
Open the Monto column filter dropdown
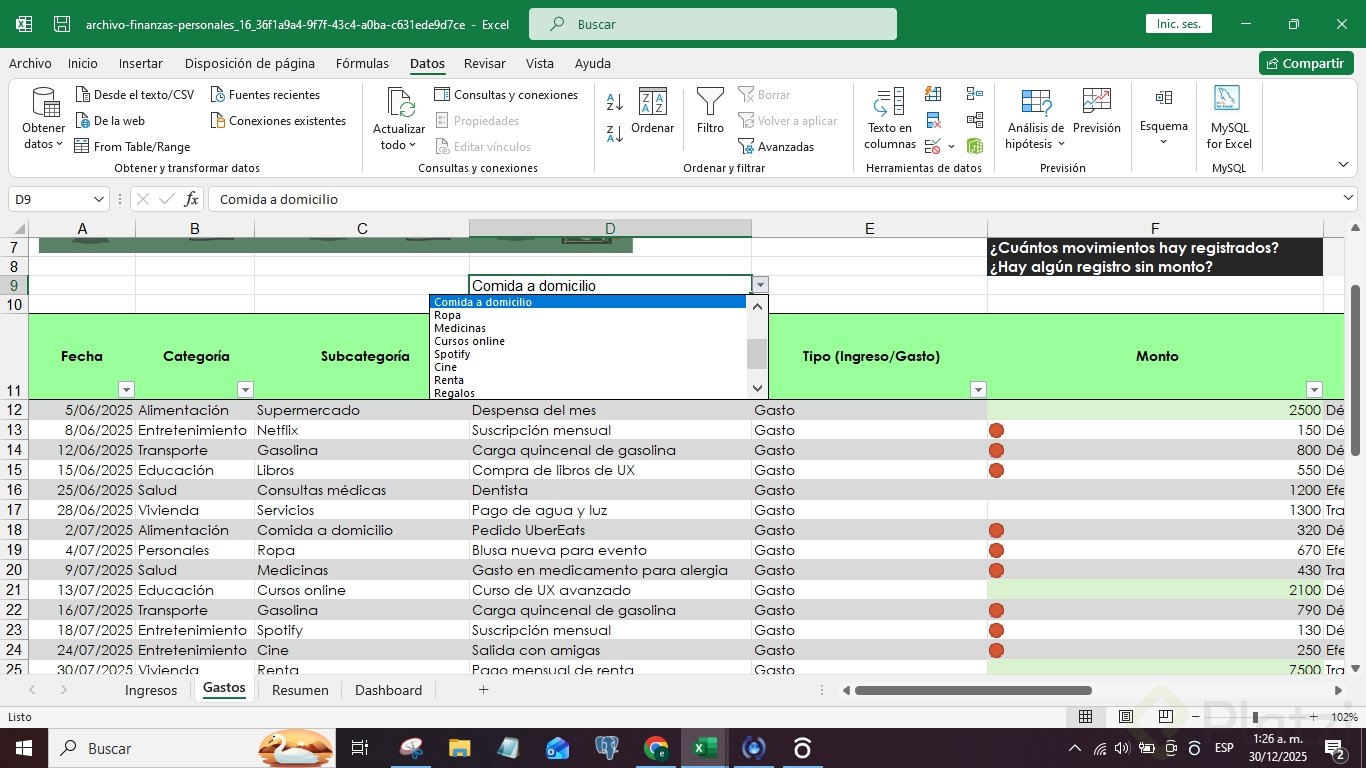point(1314,390)
